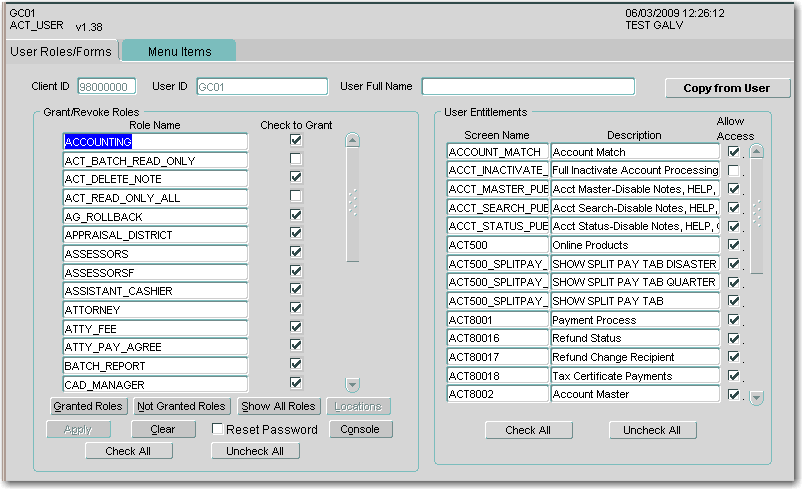Screen dimensions: 802x489
Task: Click the ACT80016 screen name field
Action: click(x=498, y=338)
